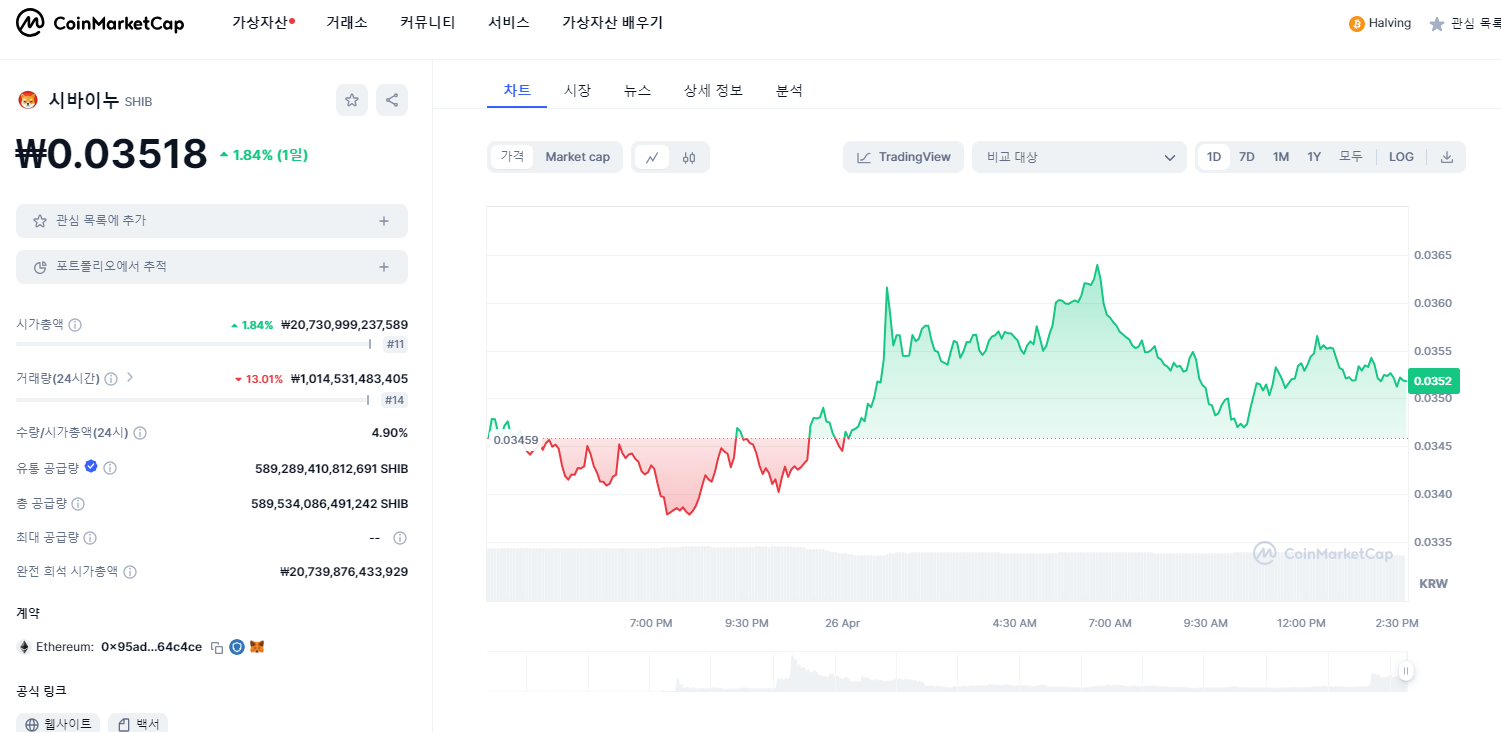Screen dimensions: 1501x732
Task: Select the 7D time range on the chart
Action: pyautogui.click(x=1247, y=157)
